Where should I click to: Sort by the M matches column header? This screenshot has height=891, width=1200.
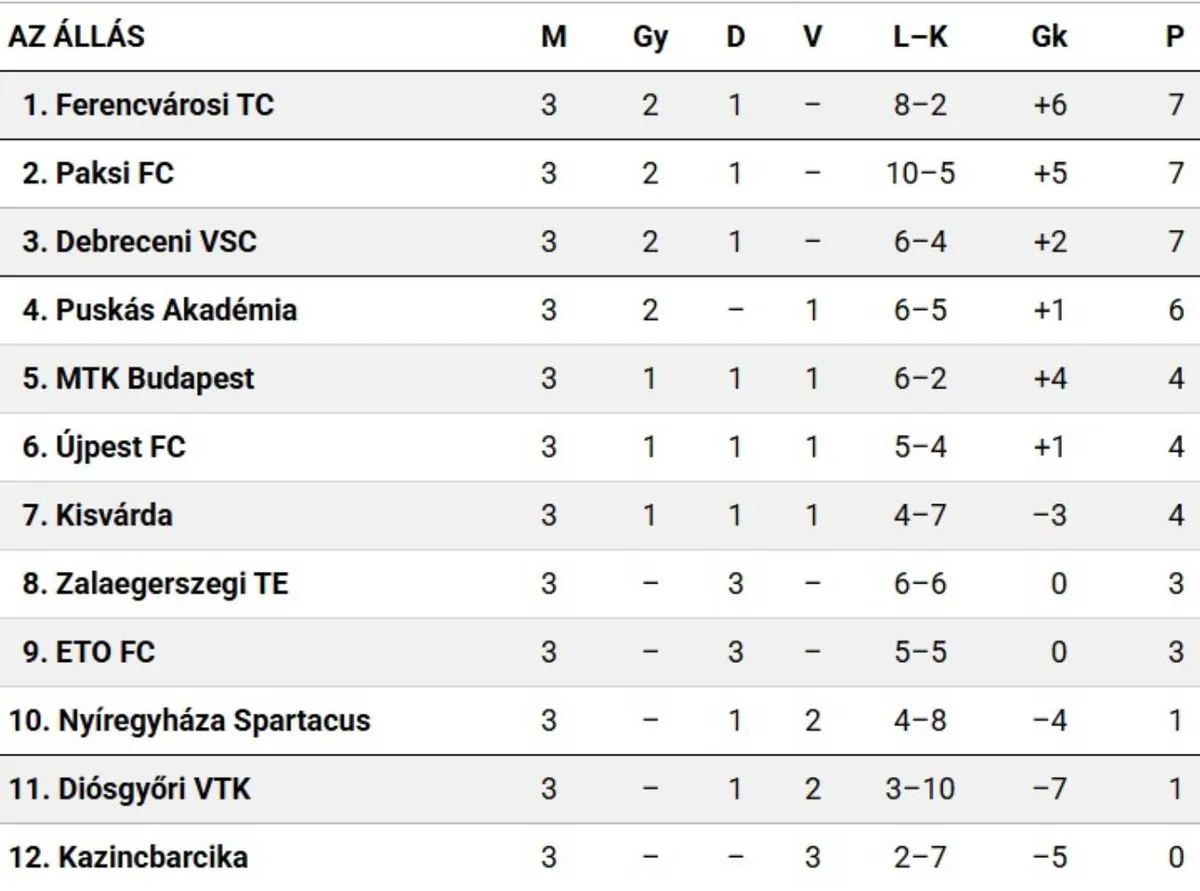[554, 36]
